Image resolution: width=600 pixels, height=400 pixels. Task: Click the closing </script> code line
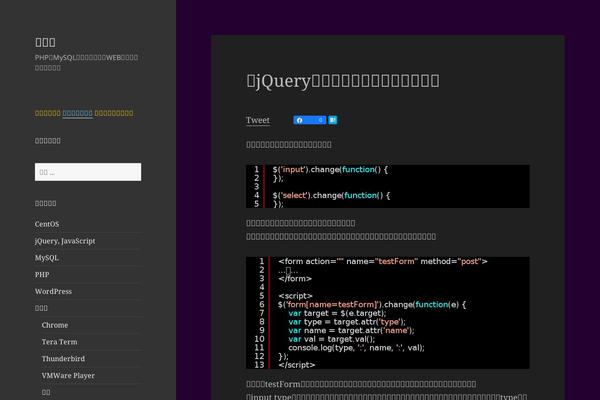pyautogui.click(x=297, y=365)
